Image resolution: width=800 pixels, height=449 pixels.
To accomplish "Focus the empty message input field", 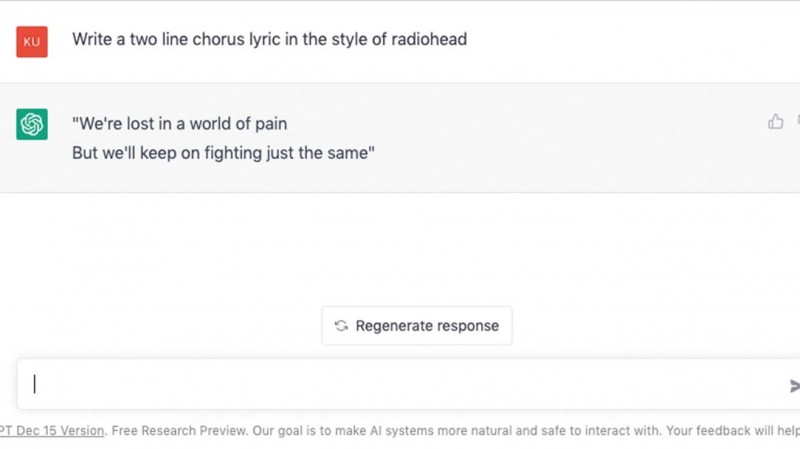I will click(x=408, y=384).
